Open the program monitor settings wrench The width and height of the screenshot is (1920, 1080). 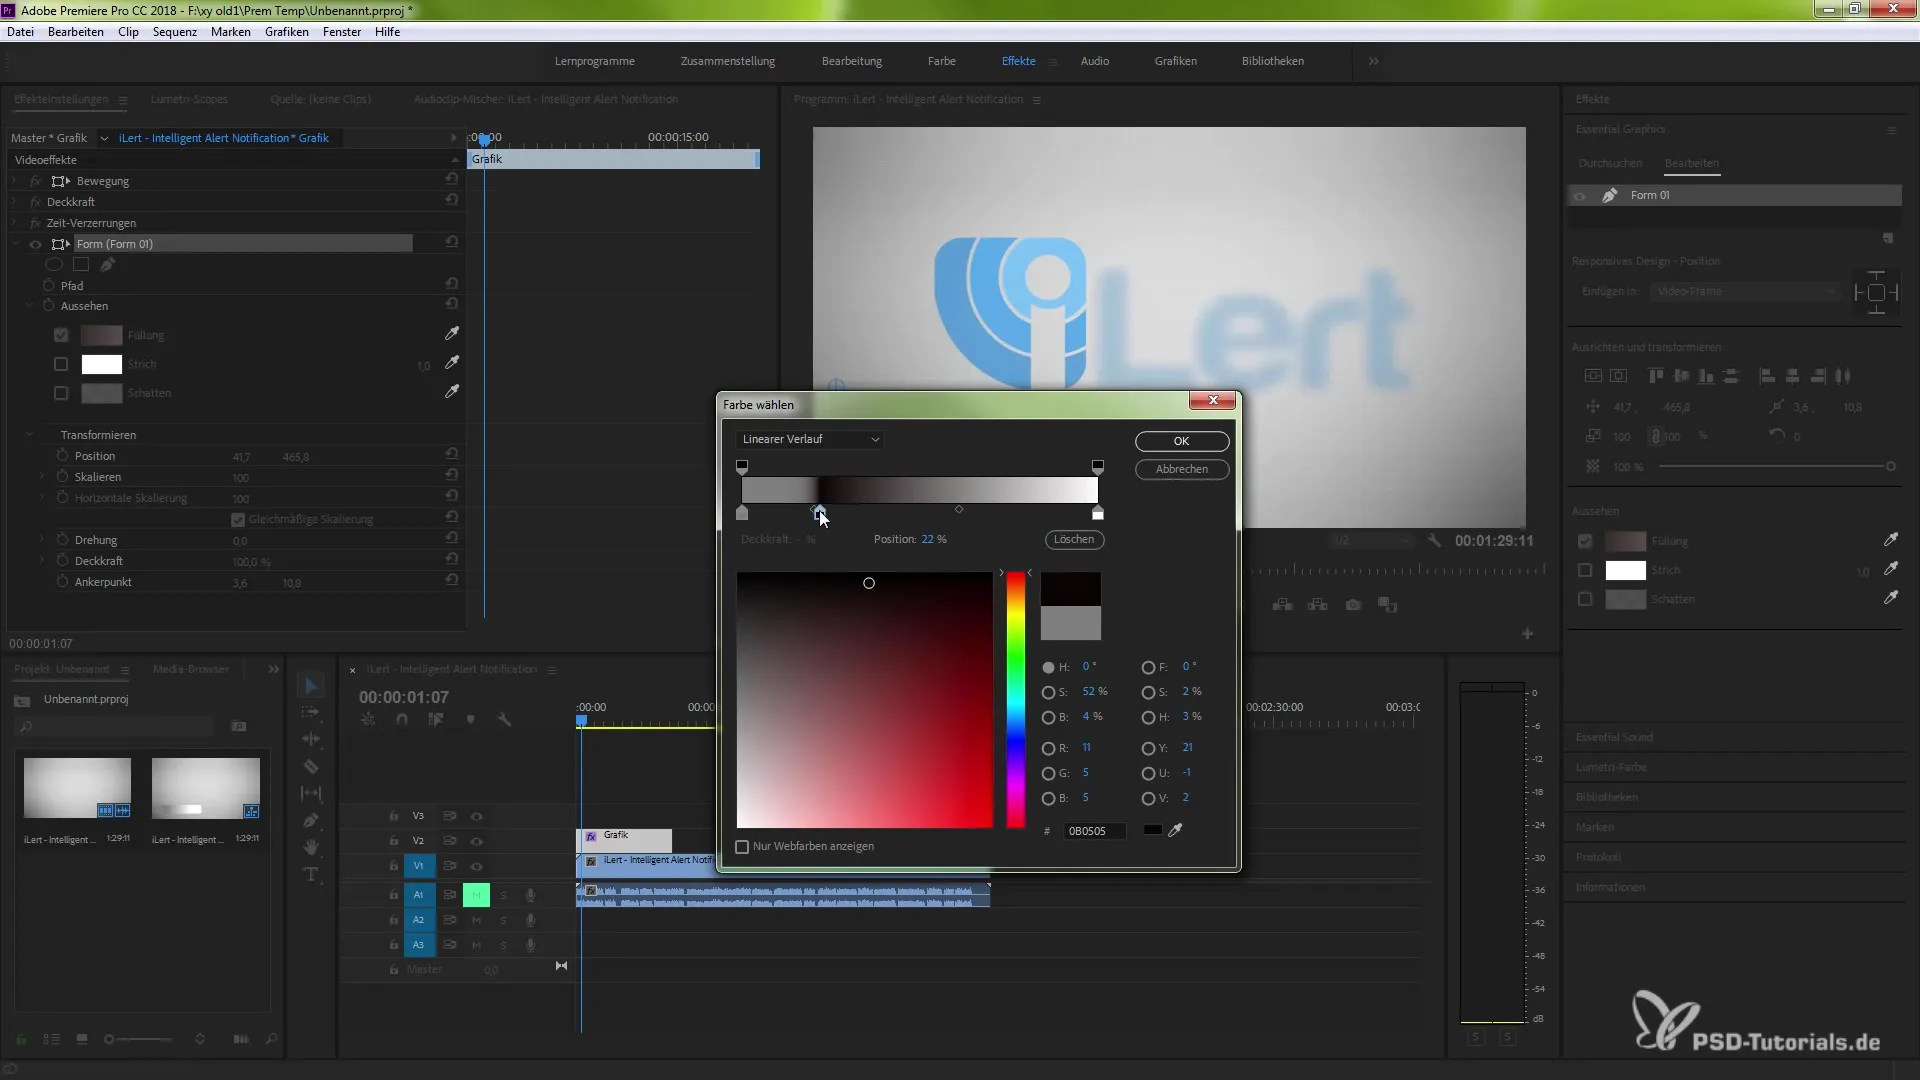pyautogui.click(x=1434, y=540)
